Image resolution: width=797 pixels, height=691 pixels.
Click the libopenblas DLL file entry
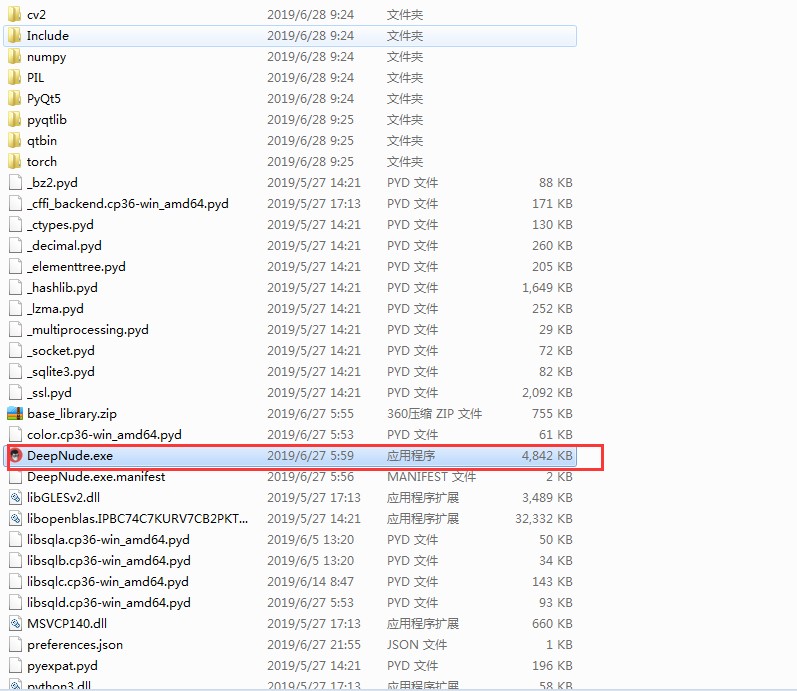pos(137,519)
